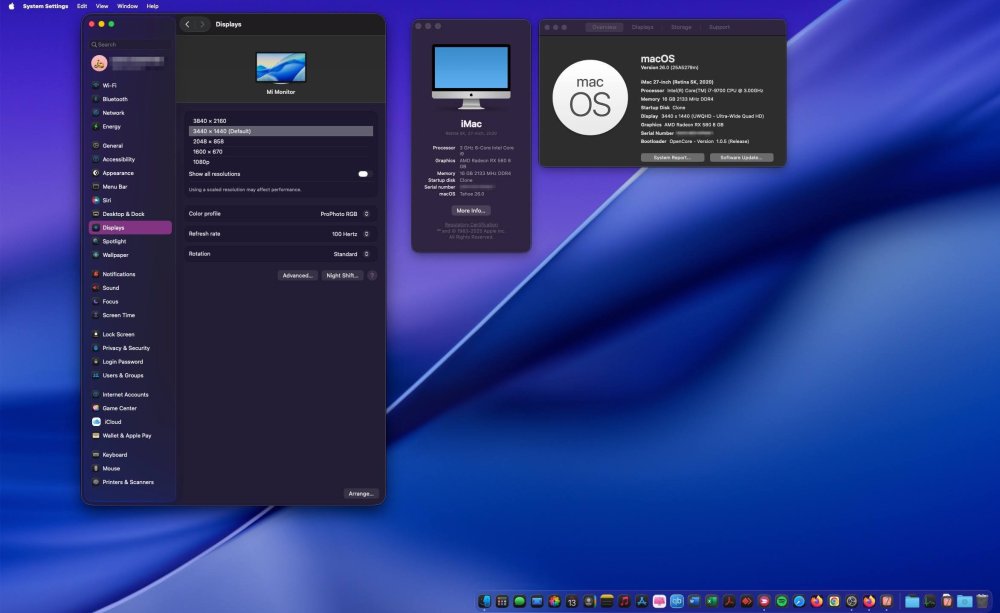
Task: Open Google Chrome from the Dock
Action: 834,601
